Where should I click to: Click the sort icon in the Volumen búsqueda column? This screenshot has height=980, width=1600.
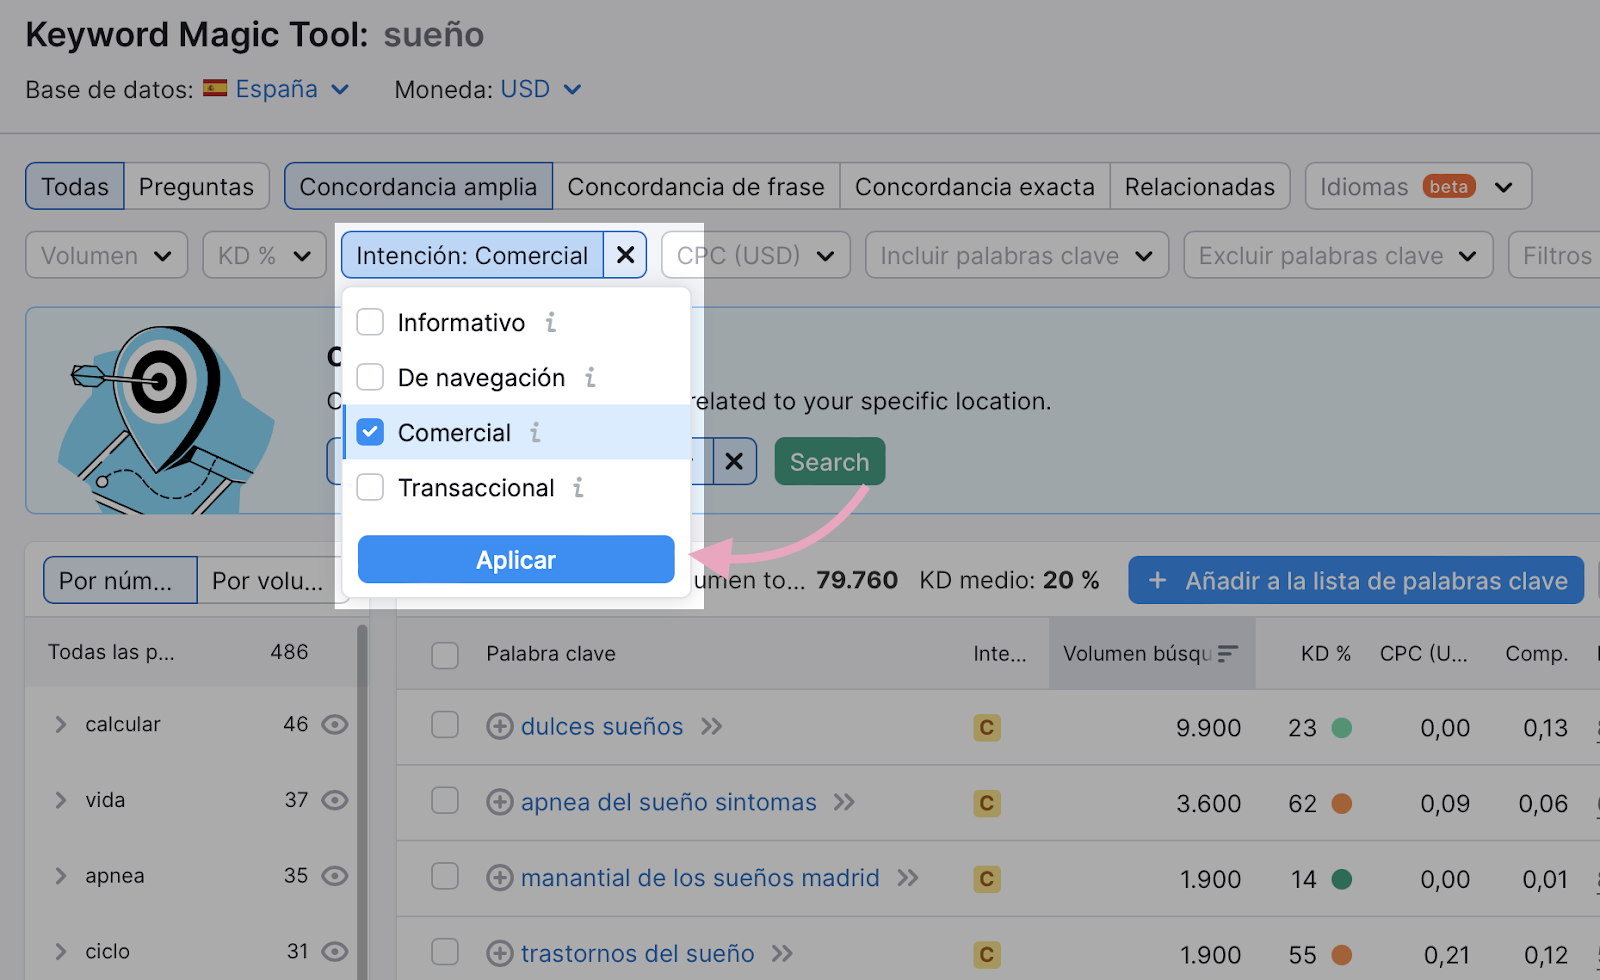1229,653
